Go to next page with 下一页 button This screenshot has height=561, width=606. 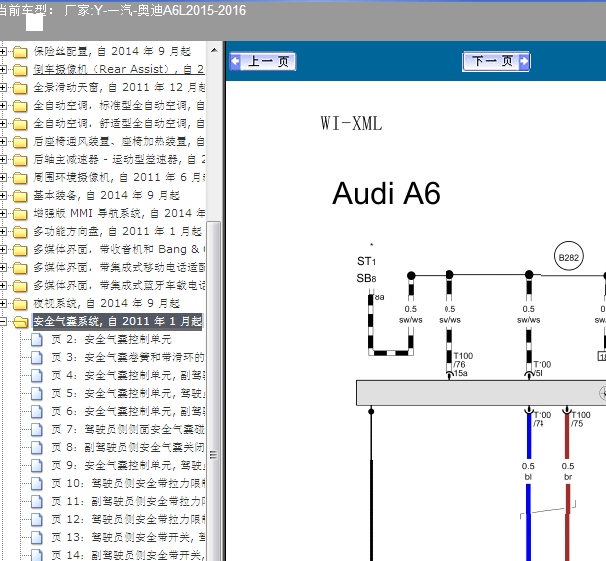point(496,61)
